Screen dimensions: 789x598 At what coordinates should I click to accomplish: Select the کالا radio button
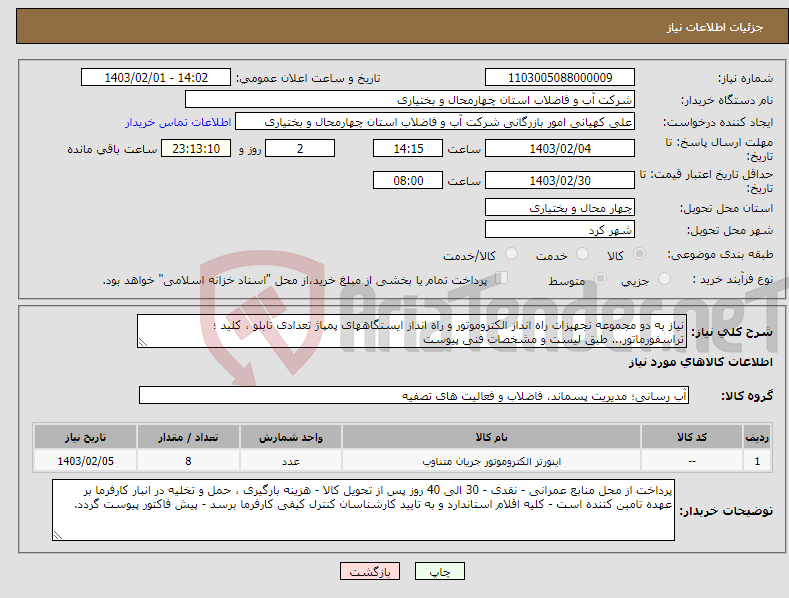[639, 254]
